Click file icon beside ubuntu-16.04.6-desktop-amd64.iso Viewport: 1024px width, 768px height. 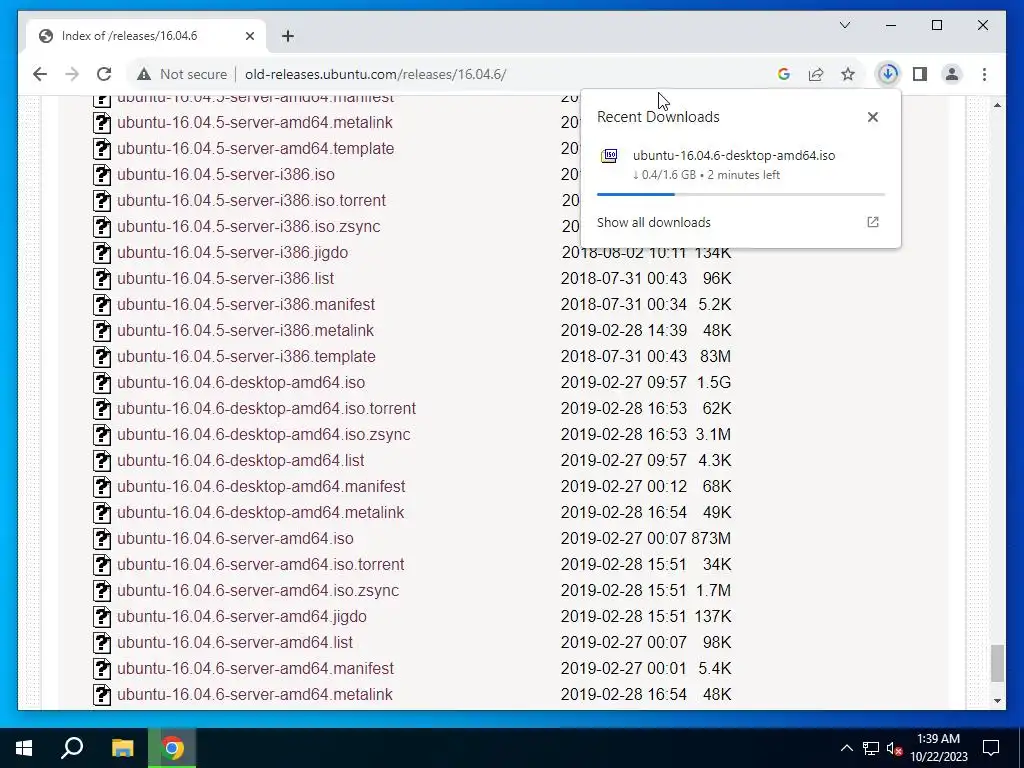pos(102,383)
